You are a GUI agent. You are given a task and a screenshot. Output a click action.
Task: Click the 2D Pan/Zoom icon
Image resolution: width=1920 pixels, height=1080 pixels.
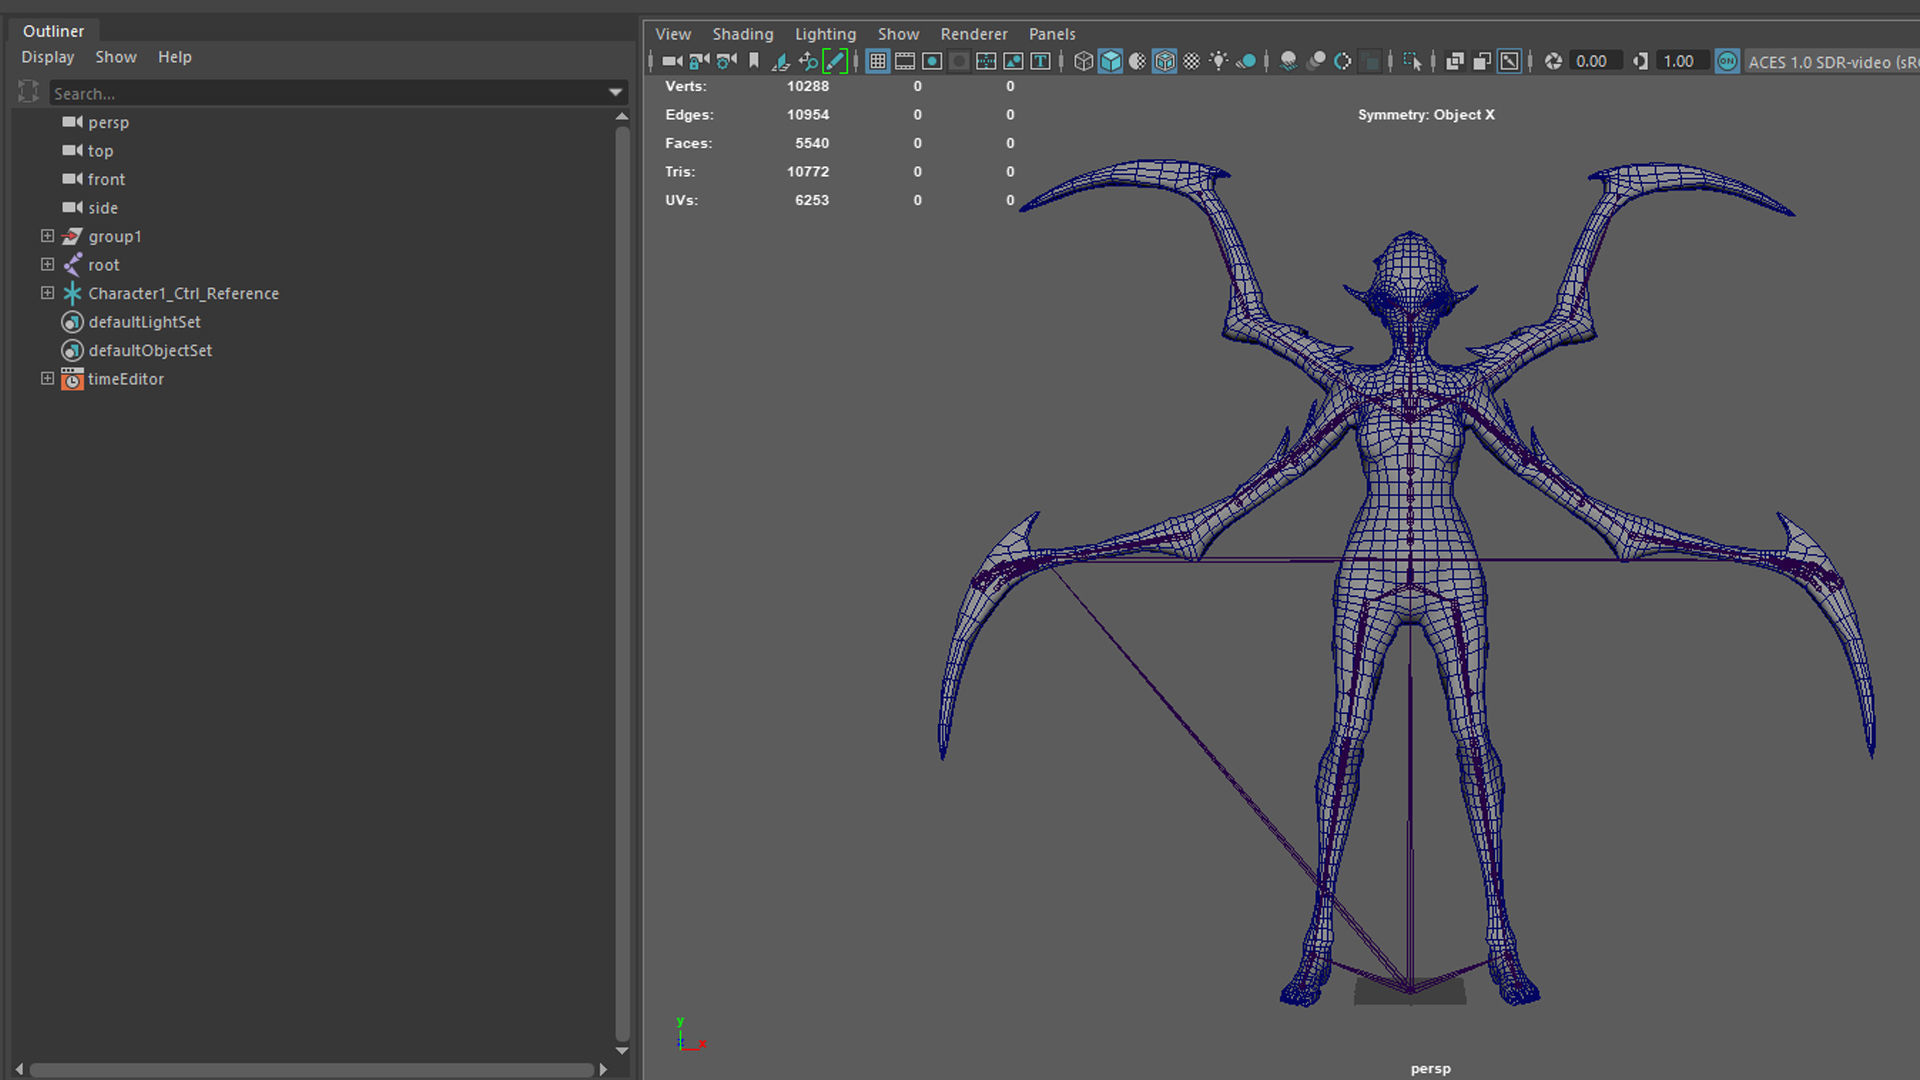808,61
